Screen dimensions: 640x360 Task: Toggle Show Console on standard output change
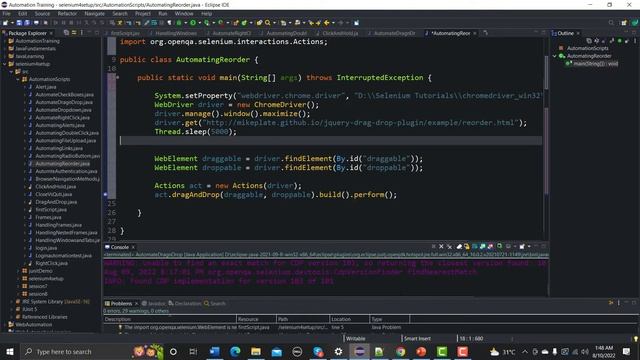(483, 247)
